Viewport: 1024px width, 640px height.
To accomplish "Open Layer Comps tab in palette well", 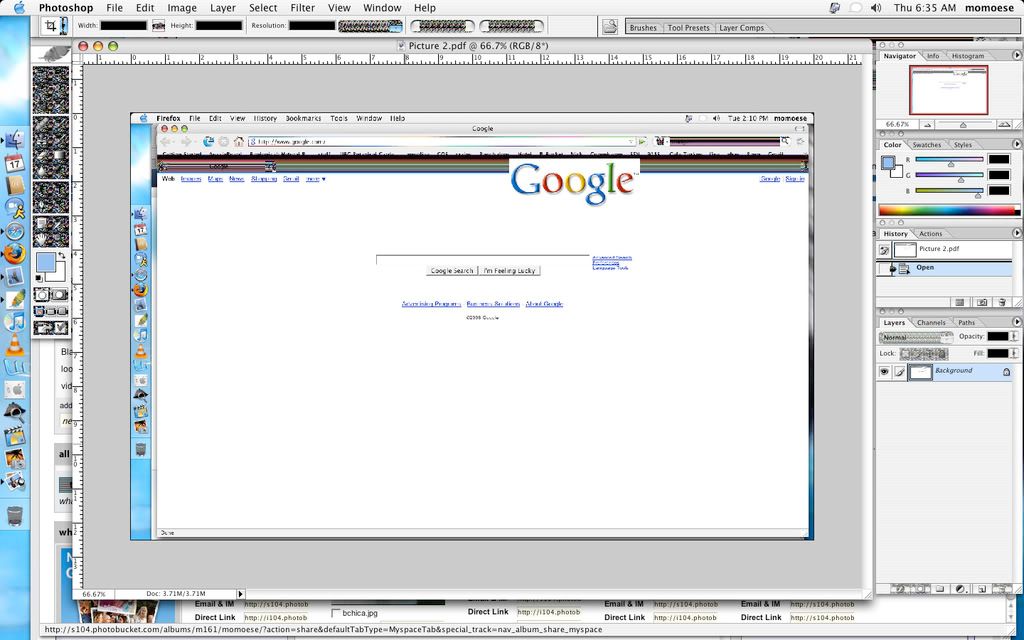I will coord(741,28).
